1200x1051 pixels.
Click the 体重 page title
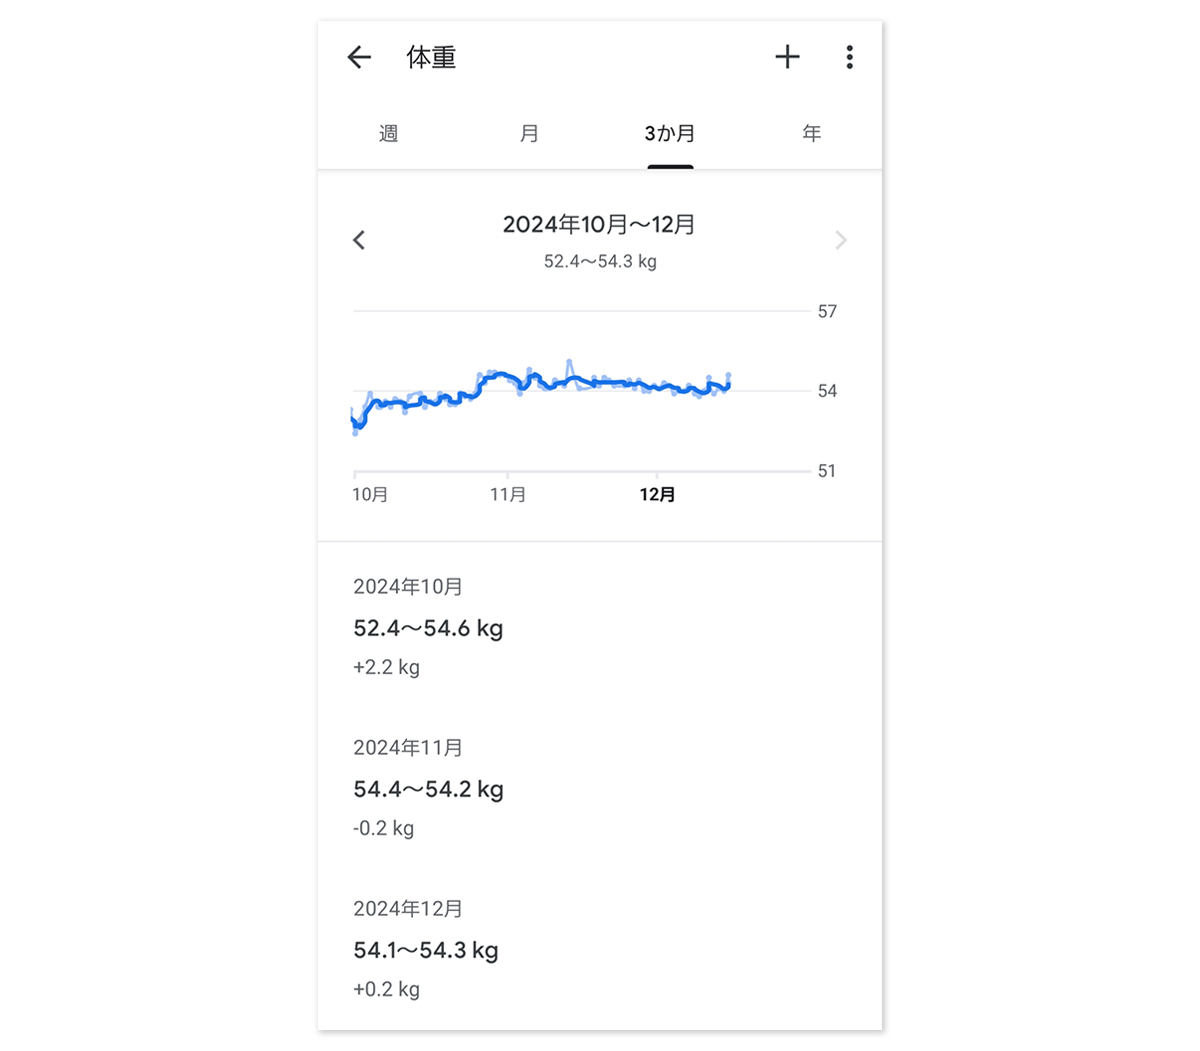click(x=431, y=57)
